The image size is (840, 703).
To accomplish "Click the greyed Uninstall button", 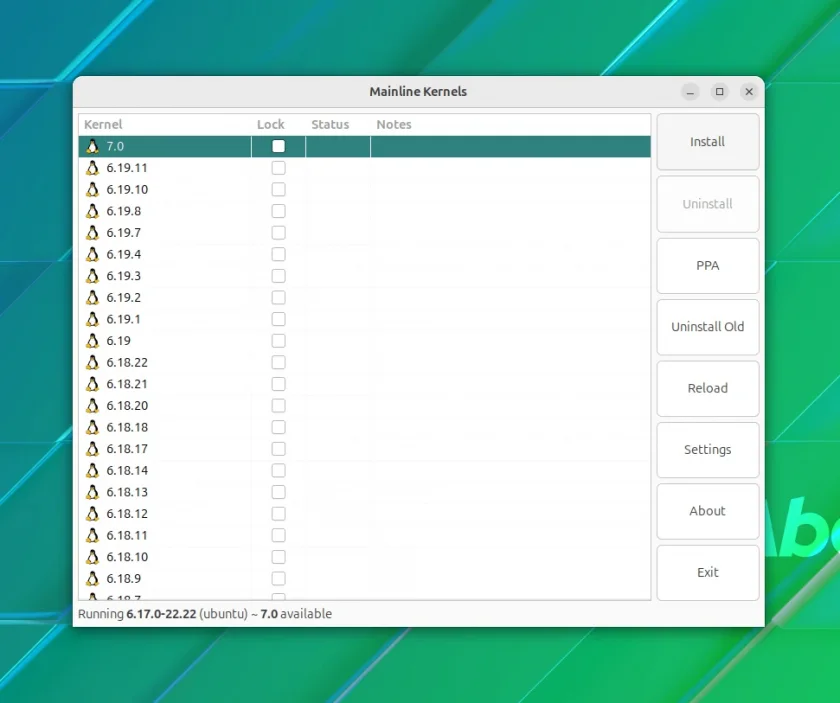I will click(708, 204).
